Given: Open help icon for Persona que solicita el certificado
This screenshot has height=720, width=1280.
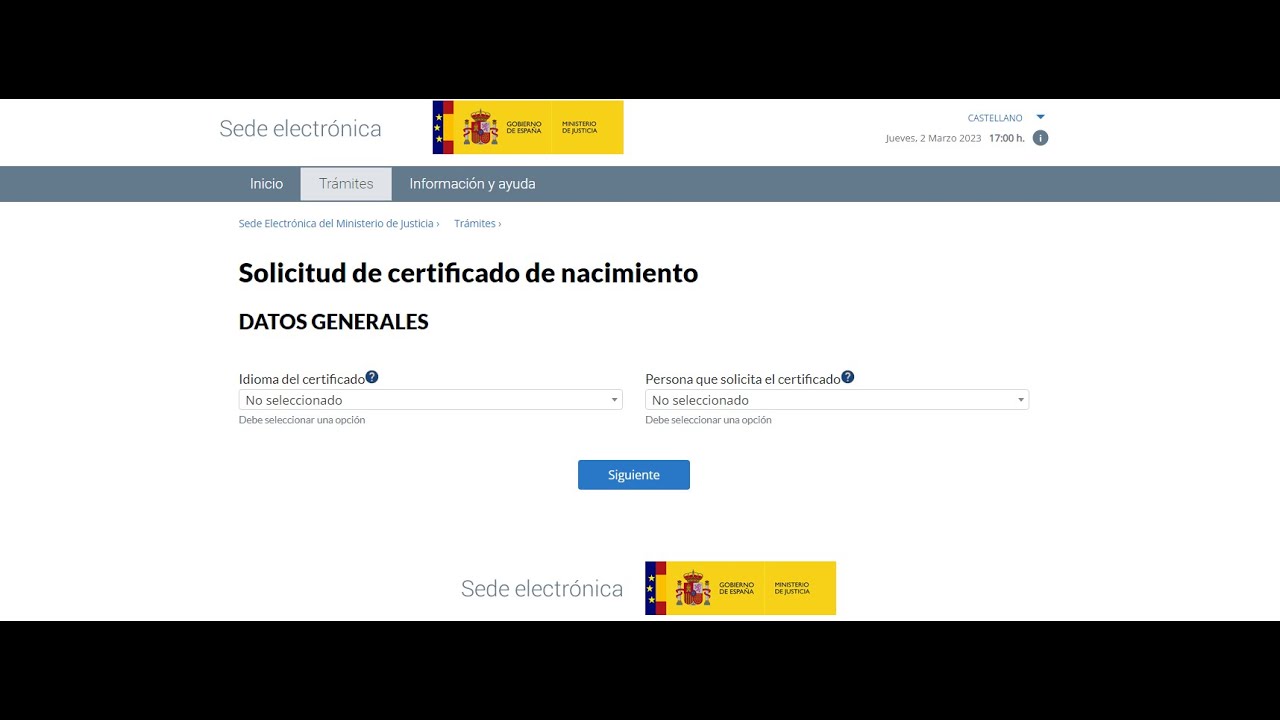Looking at the screenshot, I should 848,377.
